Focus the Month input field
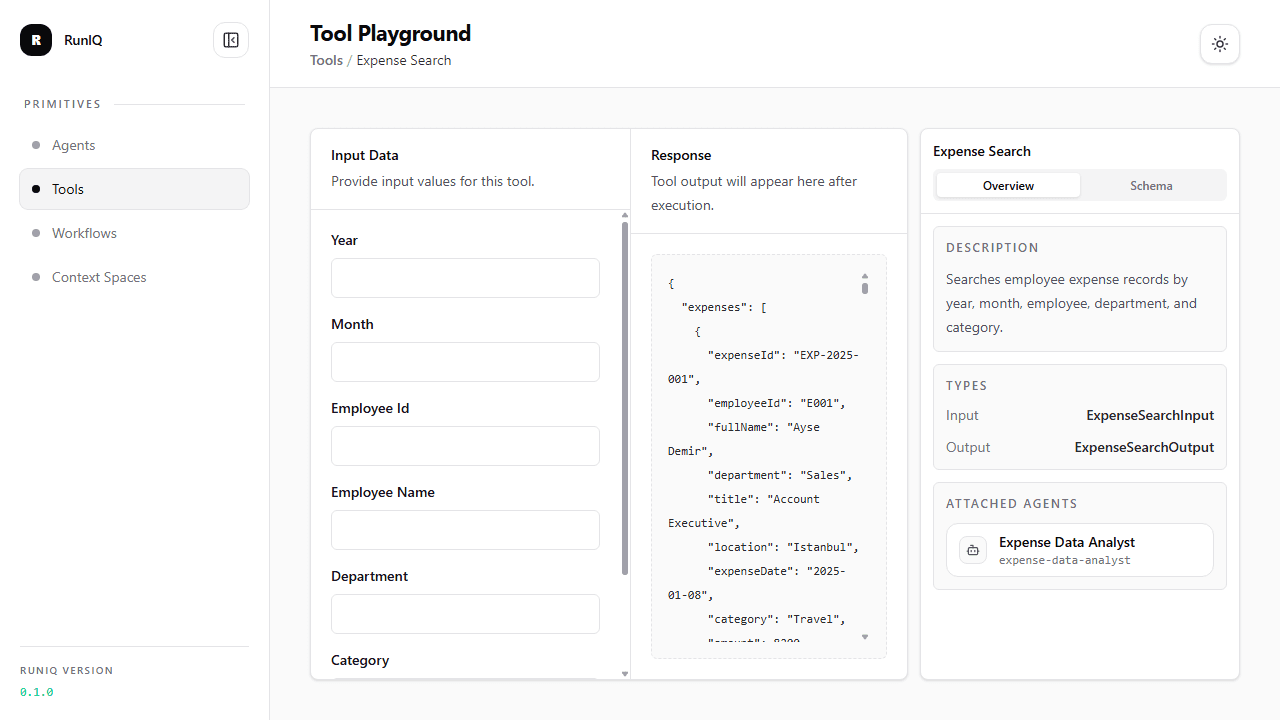 coord(465,362)
